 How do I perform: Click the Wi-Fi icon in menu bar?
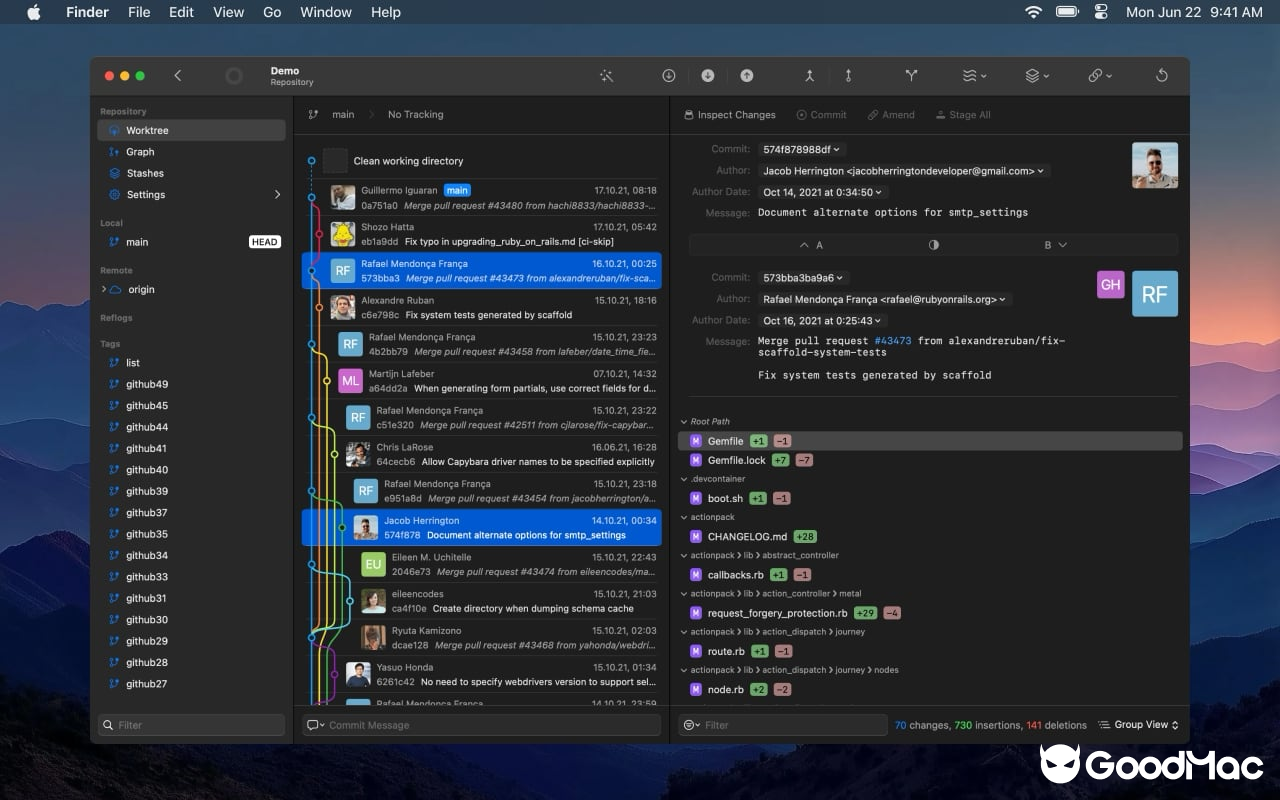pos(1033,12)
